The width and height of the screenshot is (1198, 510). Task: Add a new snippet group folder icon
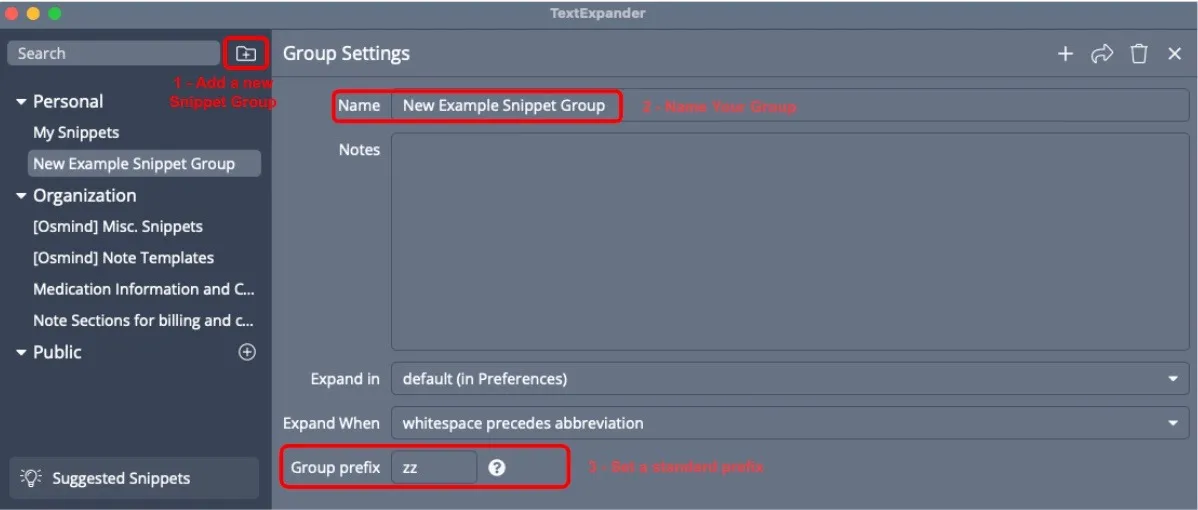(246, 53)
